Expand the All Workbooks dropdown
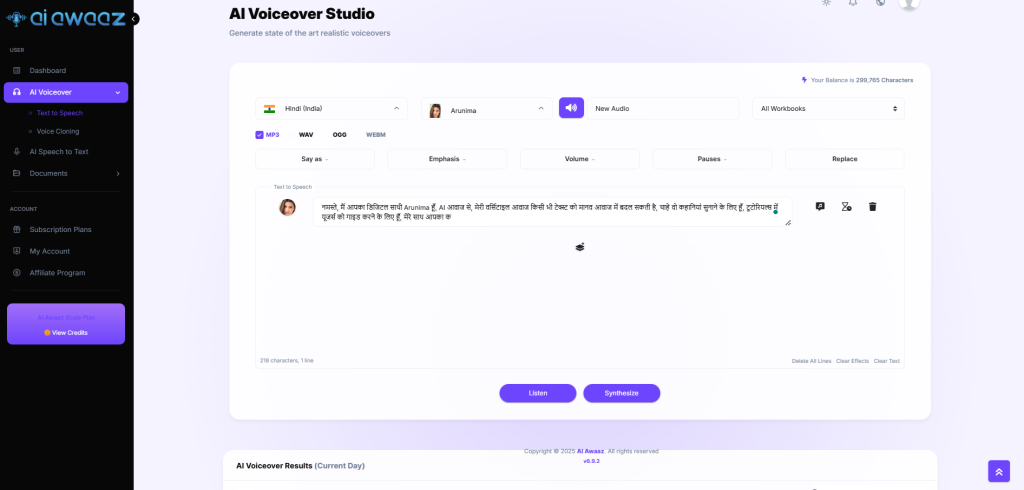This screenshot has height=490, width=1024. (x=828, y=108)
